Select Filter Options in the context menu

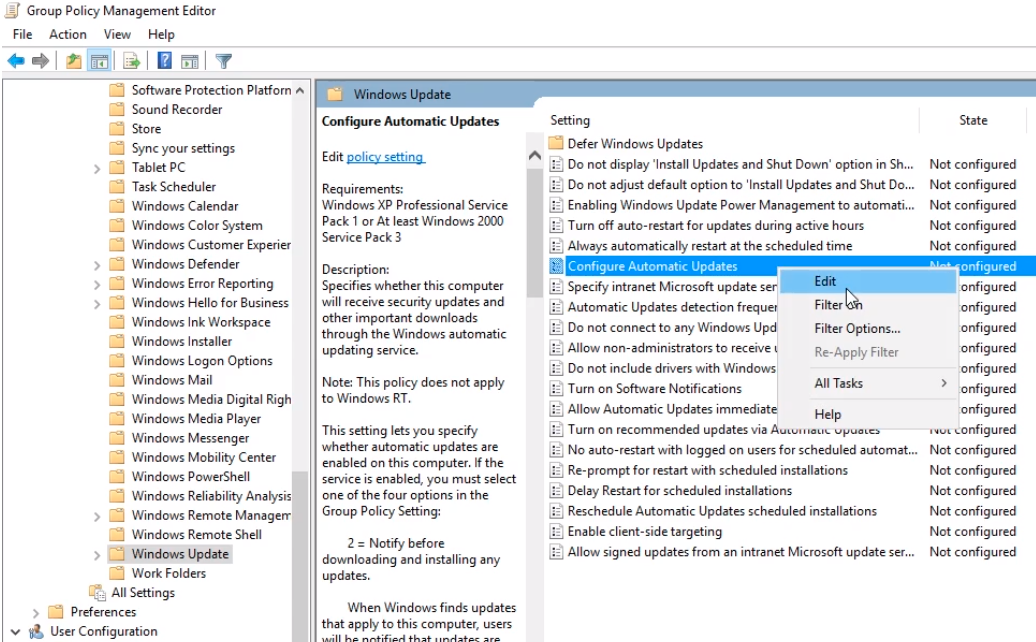click(x=857, y=328)
